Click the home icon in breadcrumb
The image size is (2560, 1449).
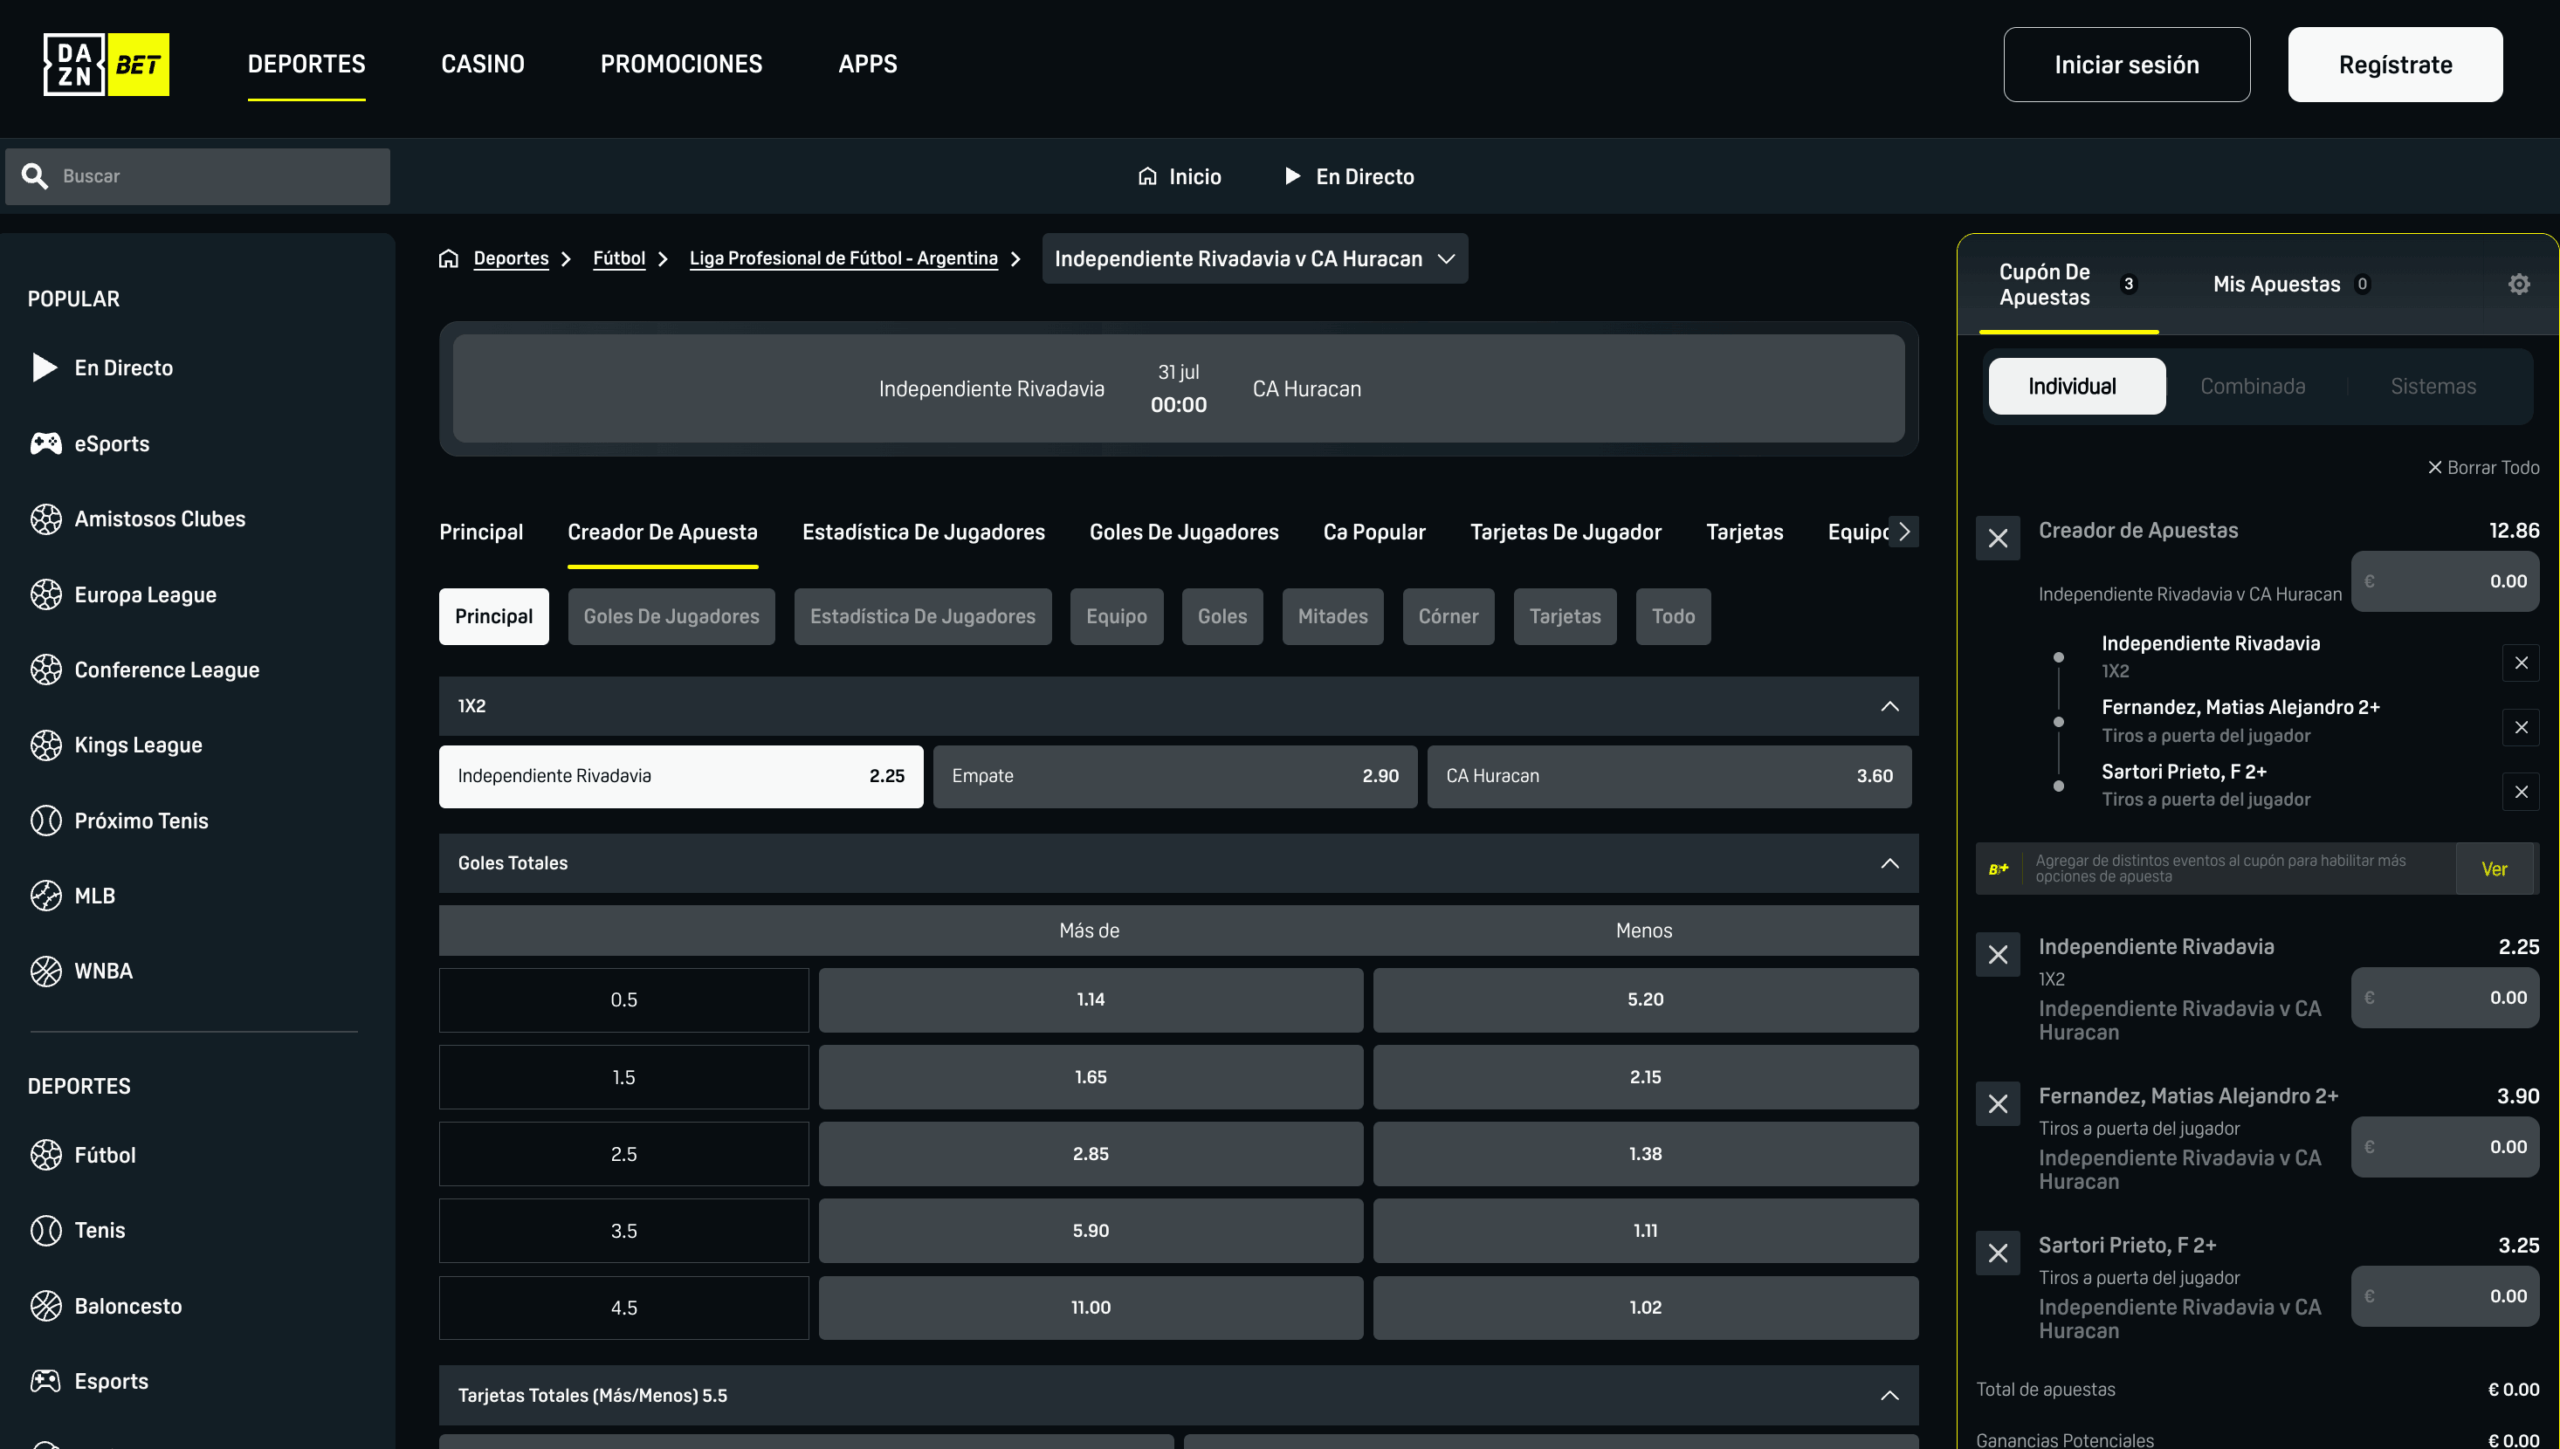coord(448,259)
